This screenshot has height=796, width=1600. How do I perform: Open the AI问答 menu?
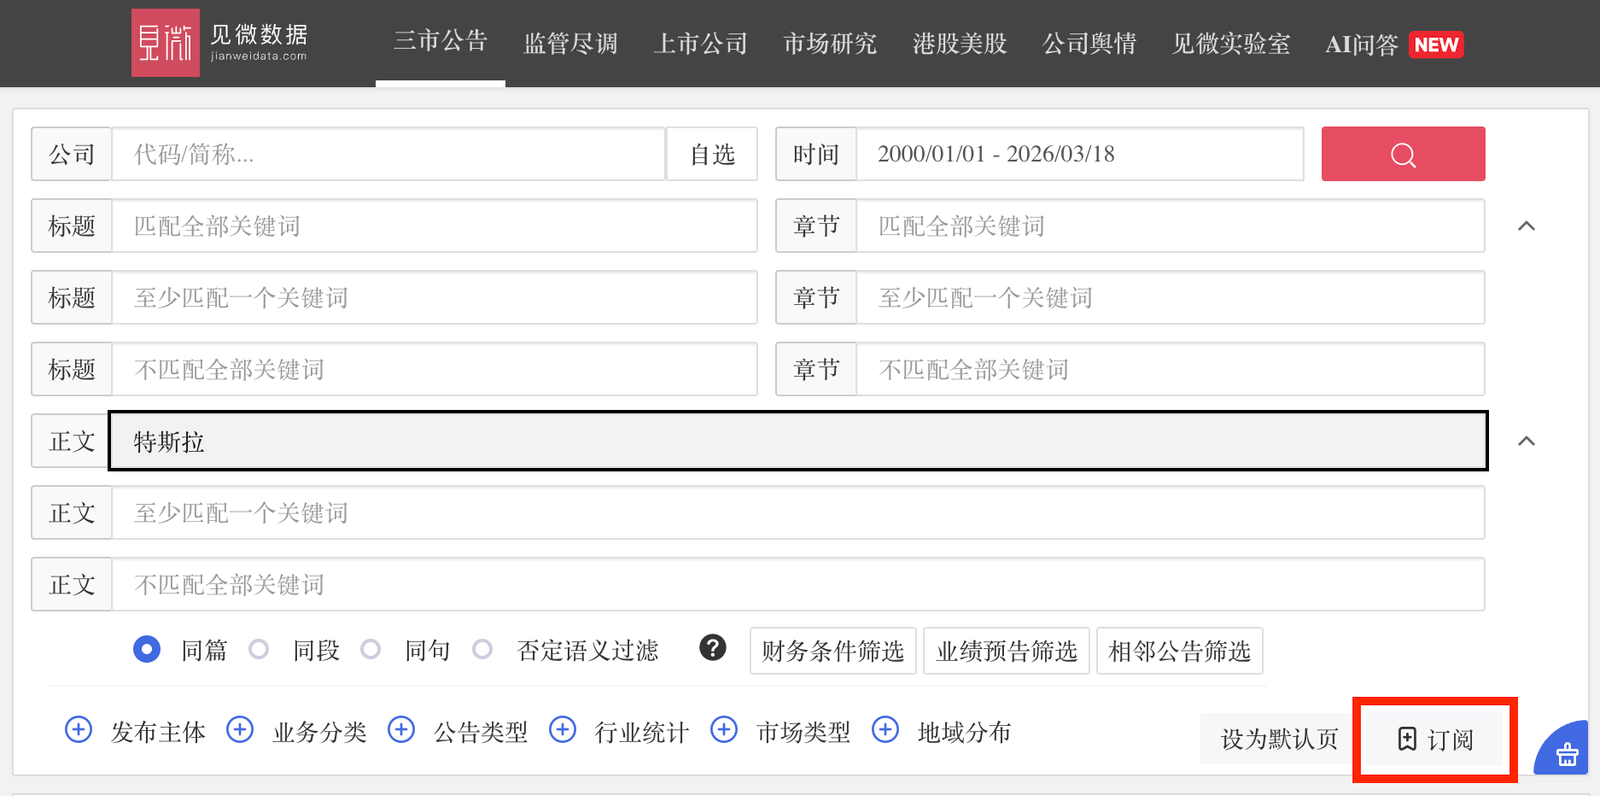(1362, 45)
